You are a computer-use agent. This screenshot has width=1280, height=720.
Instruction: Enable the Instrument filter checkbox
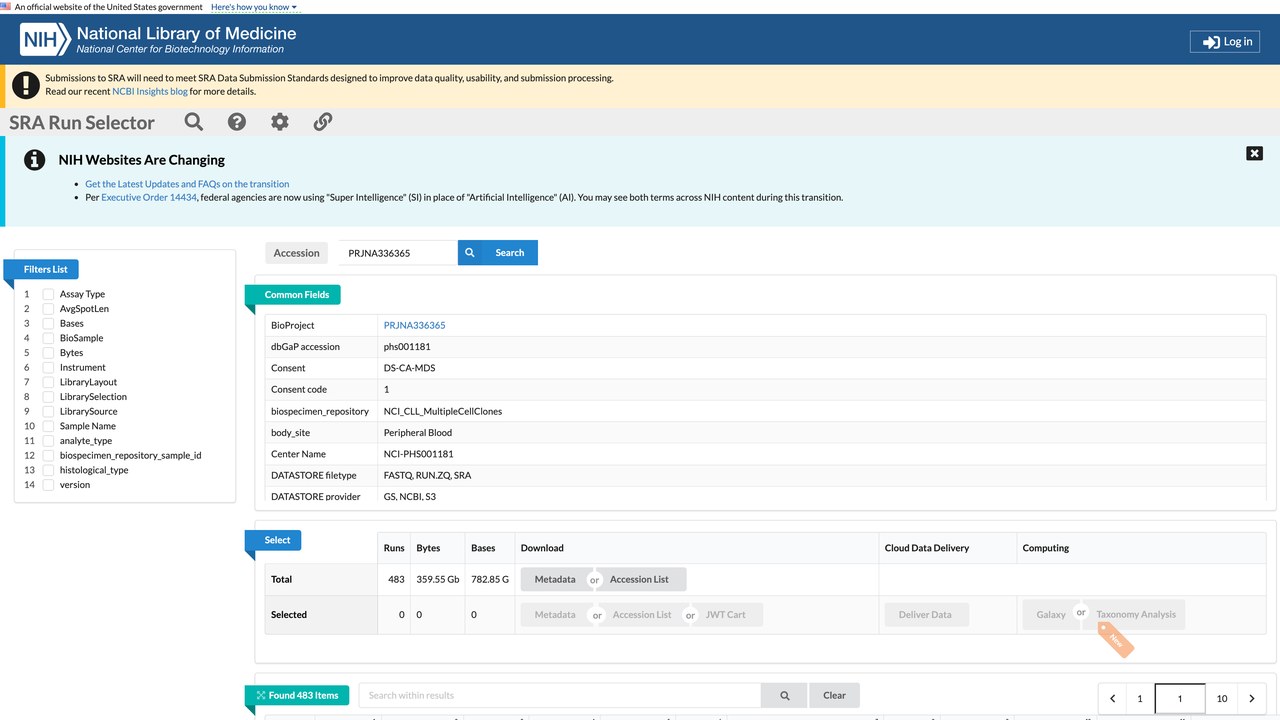(48, 367)
